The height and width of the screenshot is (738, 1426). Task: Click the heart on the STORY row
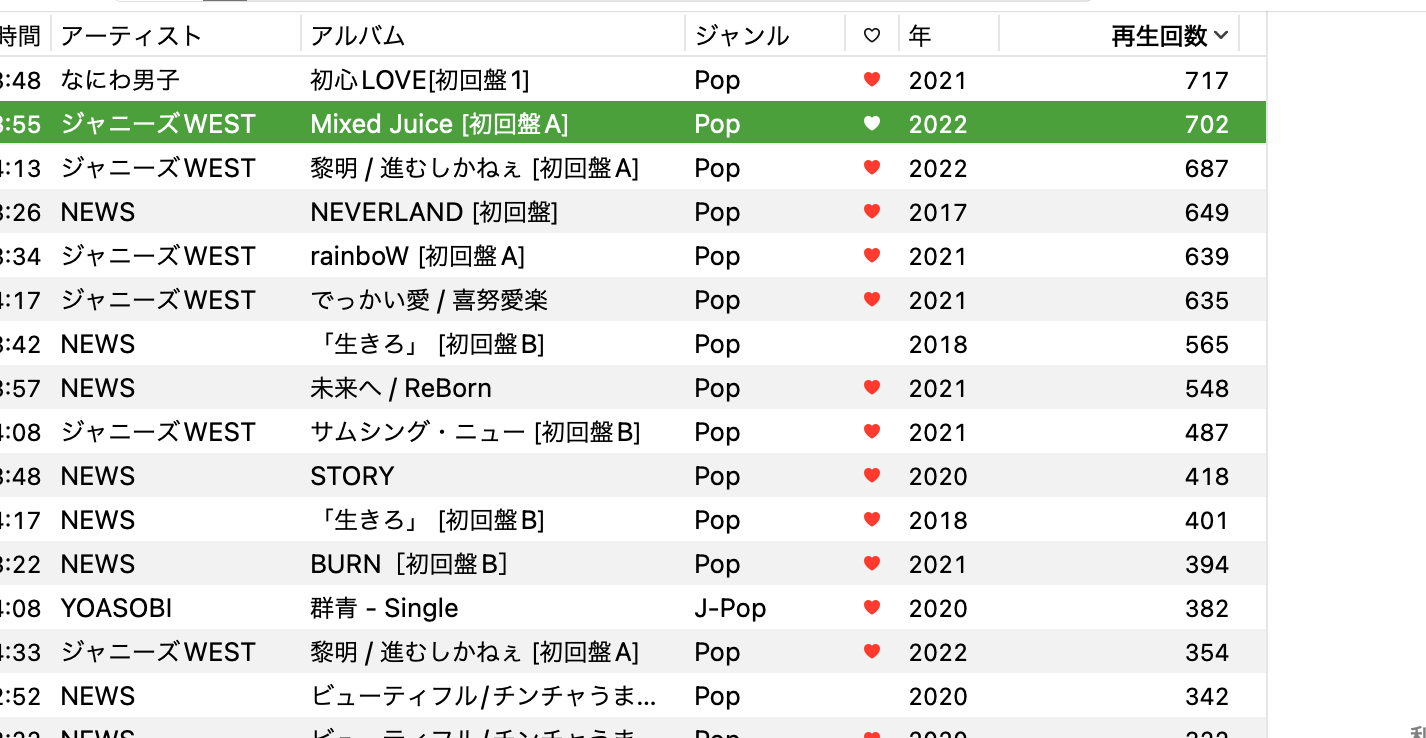point(872,476)
